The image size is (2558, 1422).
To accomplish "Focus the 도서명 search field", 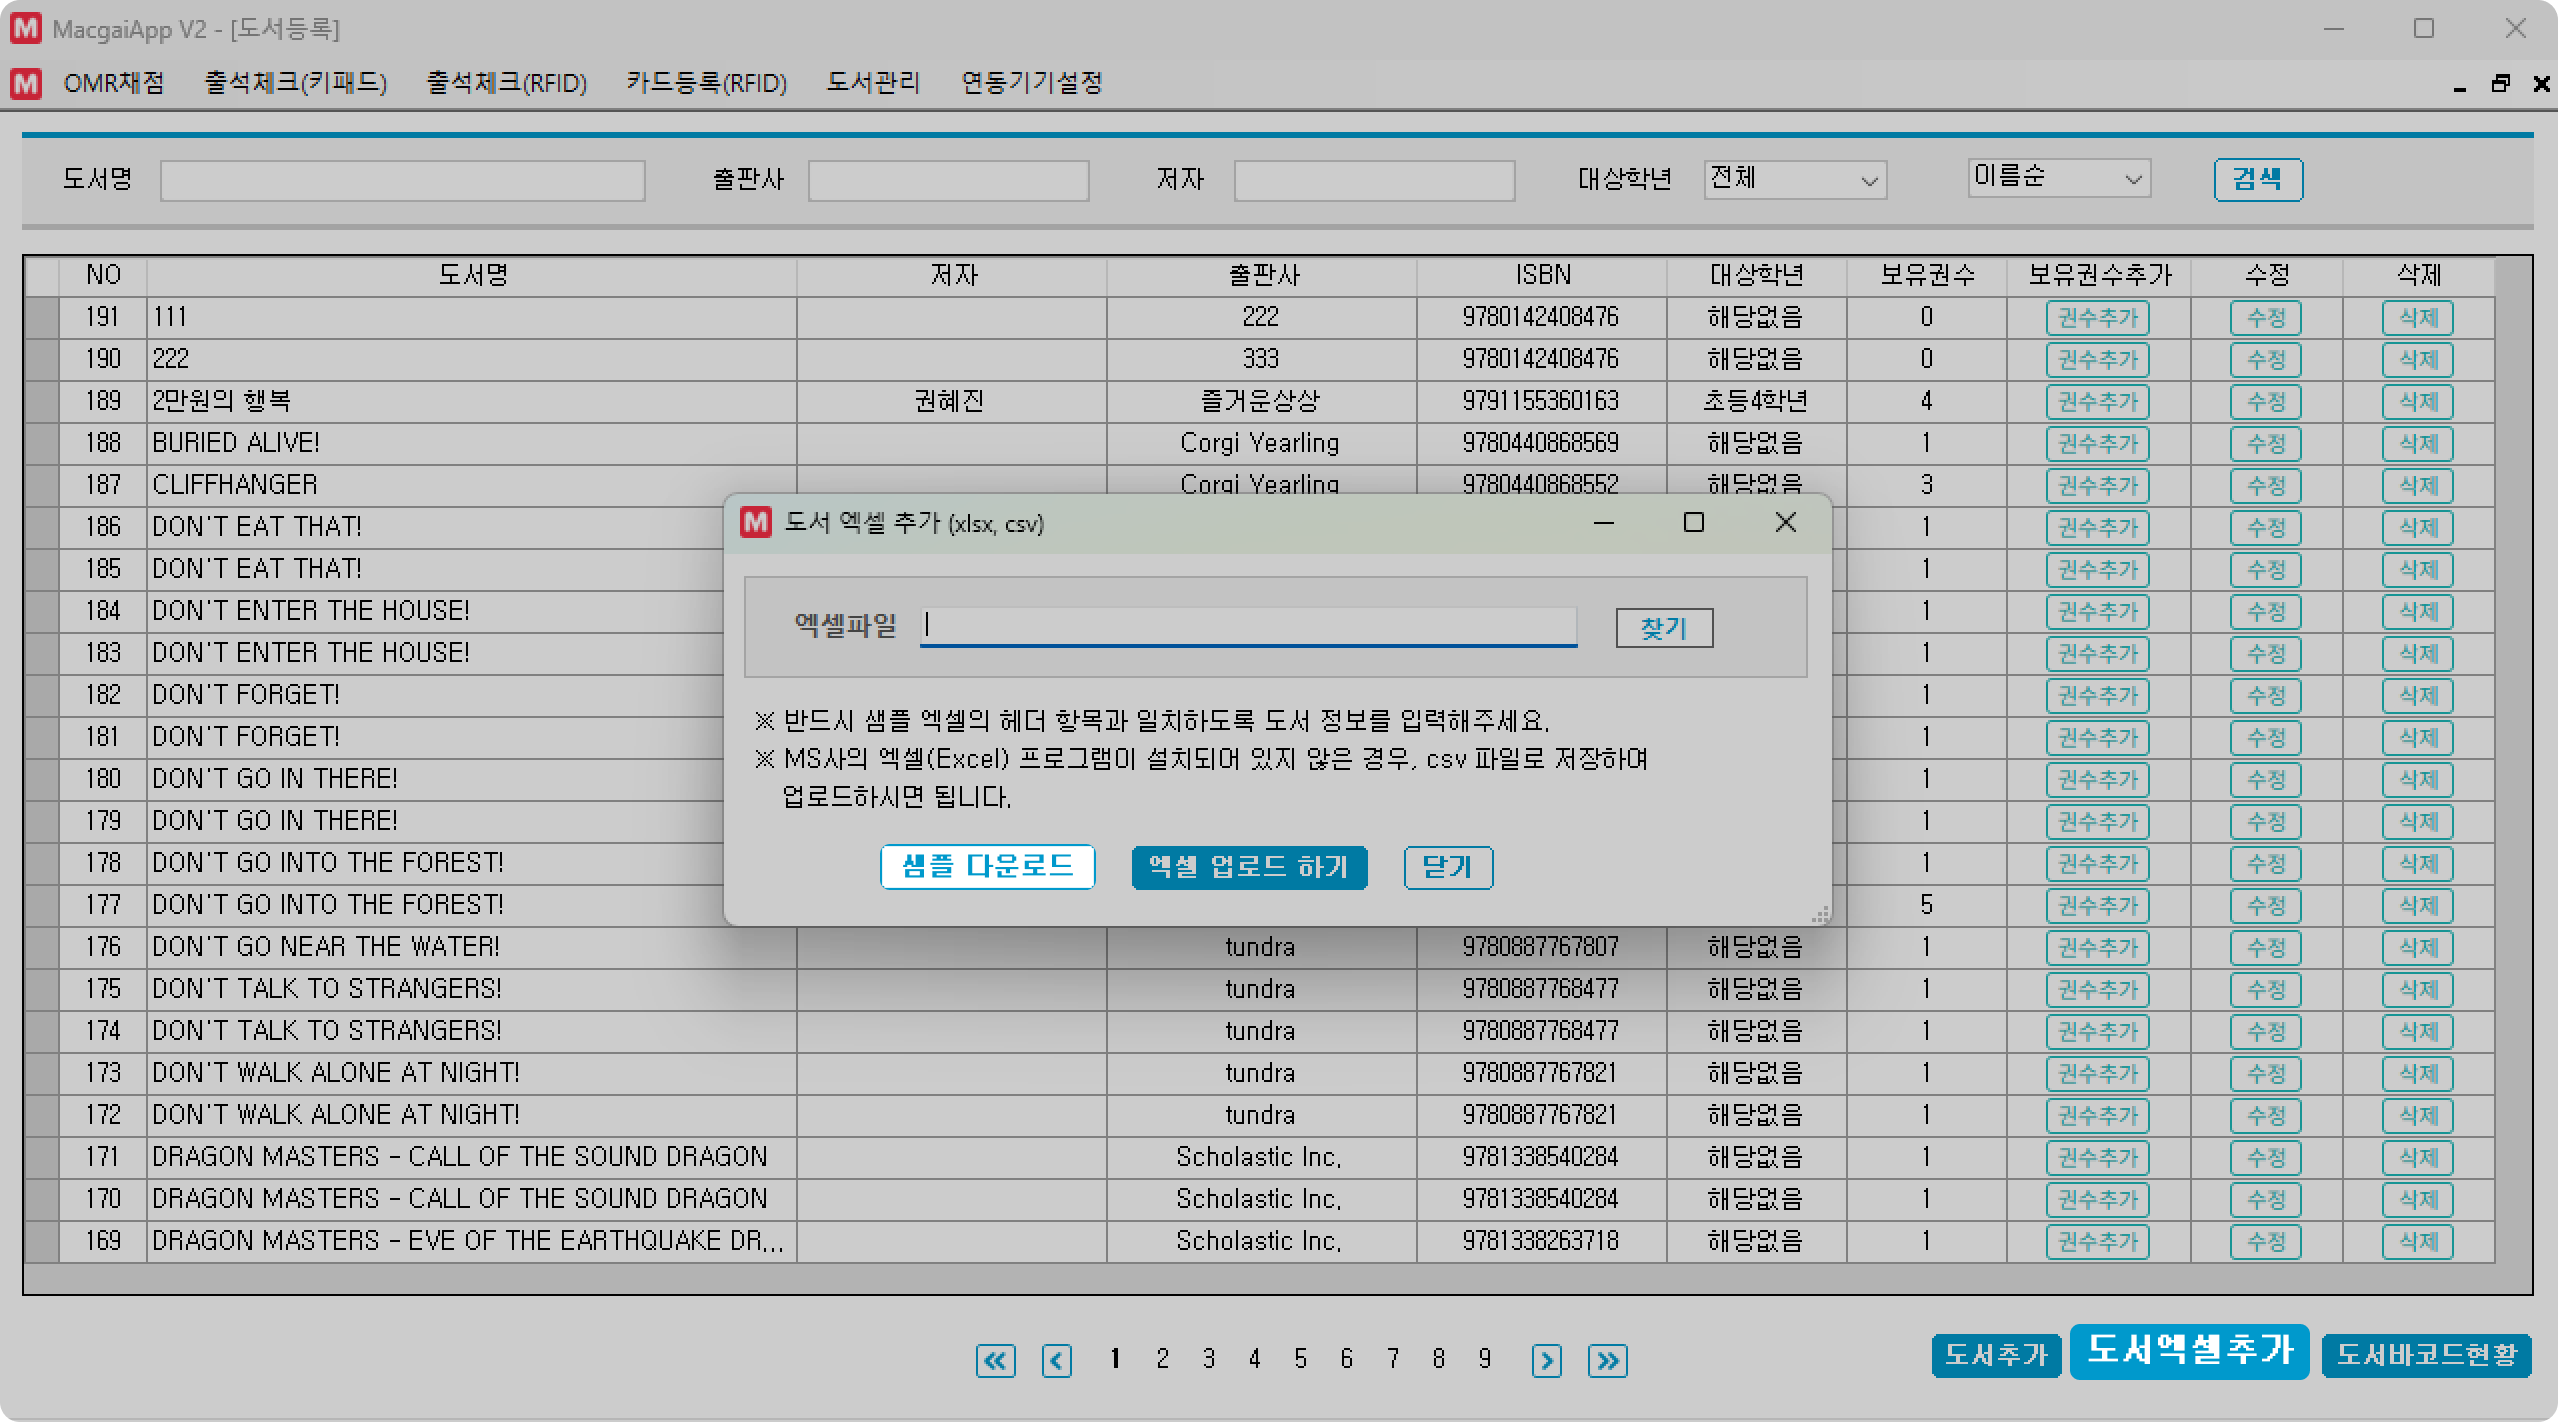I will [402, 181].
